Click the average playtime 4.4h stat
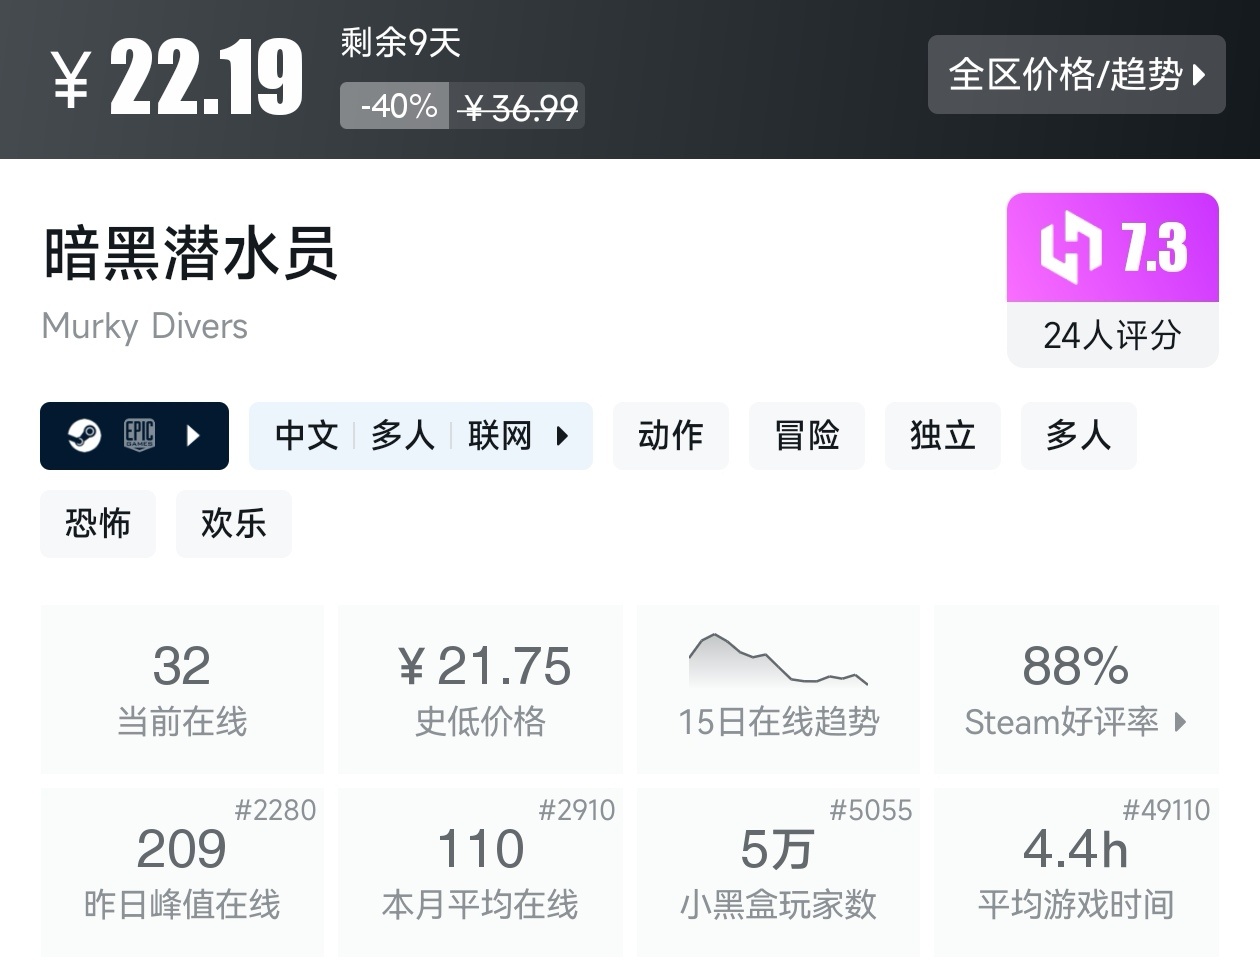This screenshot has height=966, width=1260. [1076, 870]
